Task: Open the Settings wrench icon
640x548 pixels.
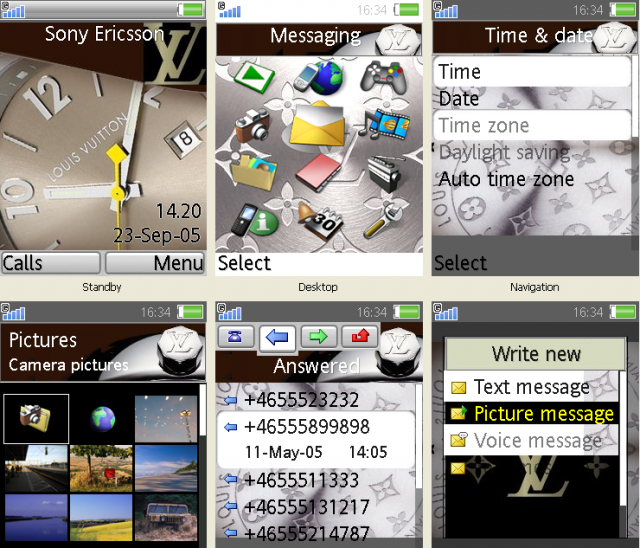Action: point(383,221)
